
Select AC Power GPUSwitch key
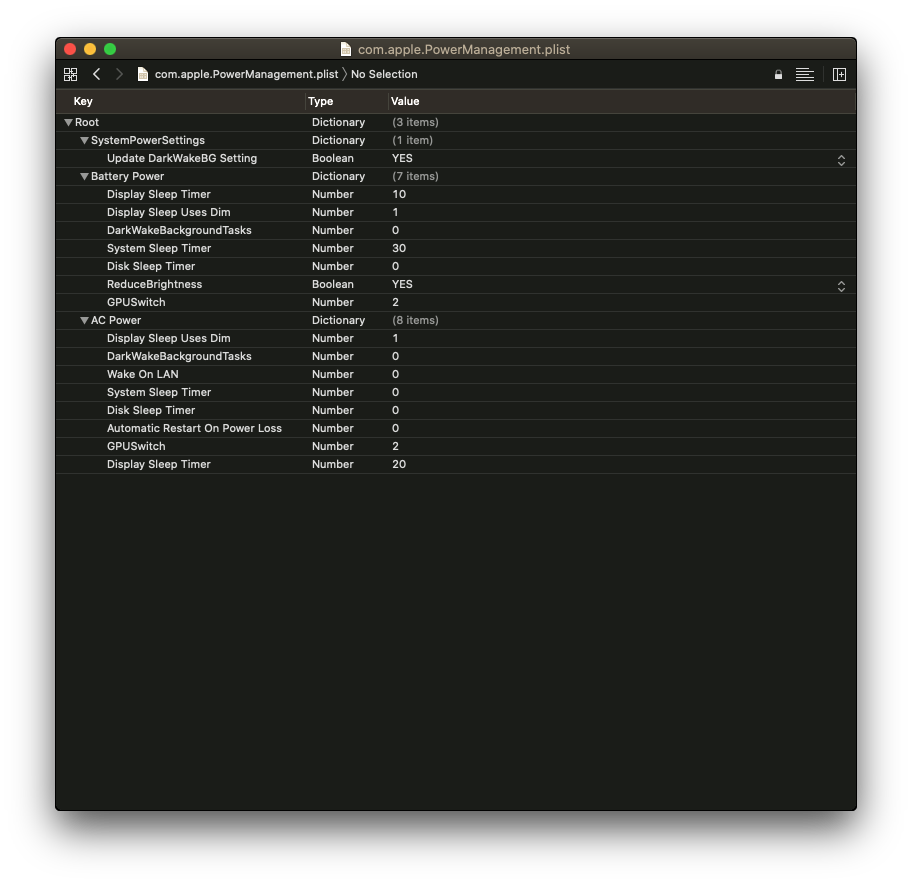[x=136, y=447]
